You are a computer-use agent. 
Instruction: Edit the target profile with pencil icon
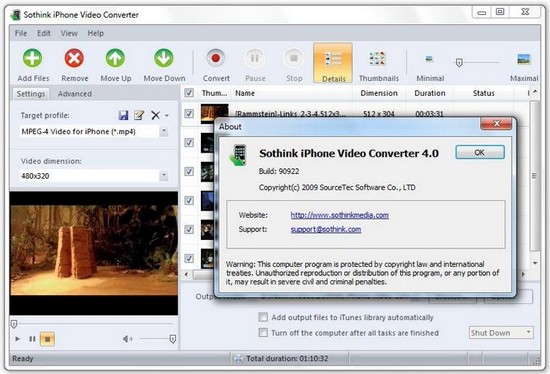tap(139, 115)
